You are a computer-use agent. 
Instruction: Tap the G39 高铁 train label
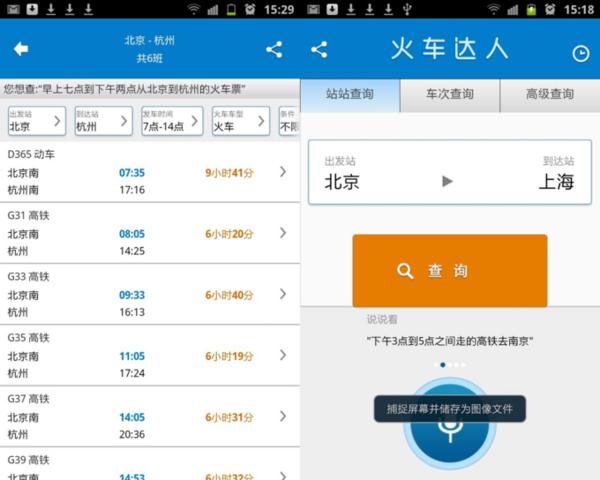point(29,460)
